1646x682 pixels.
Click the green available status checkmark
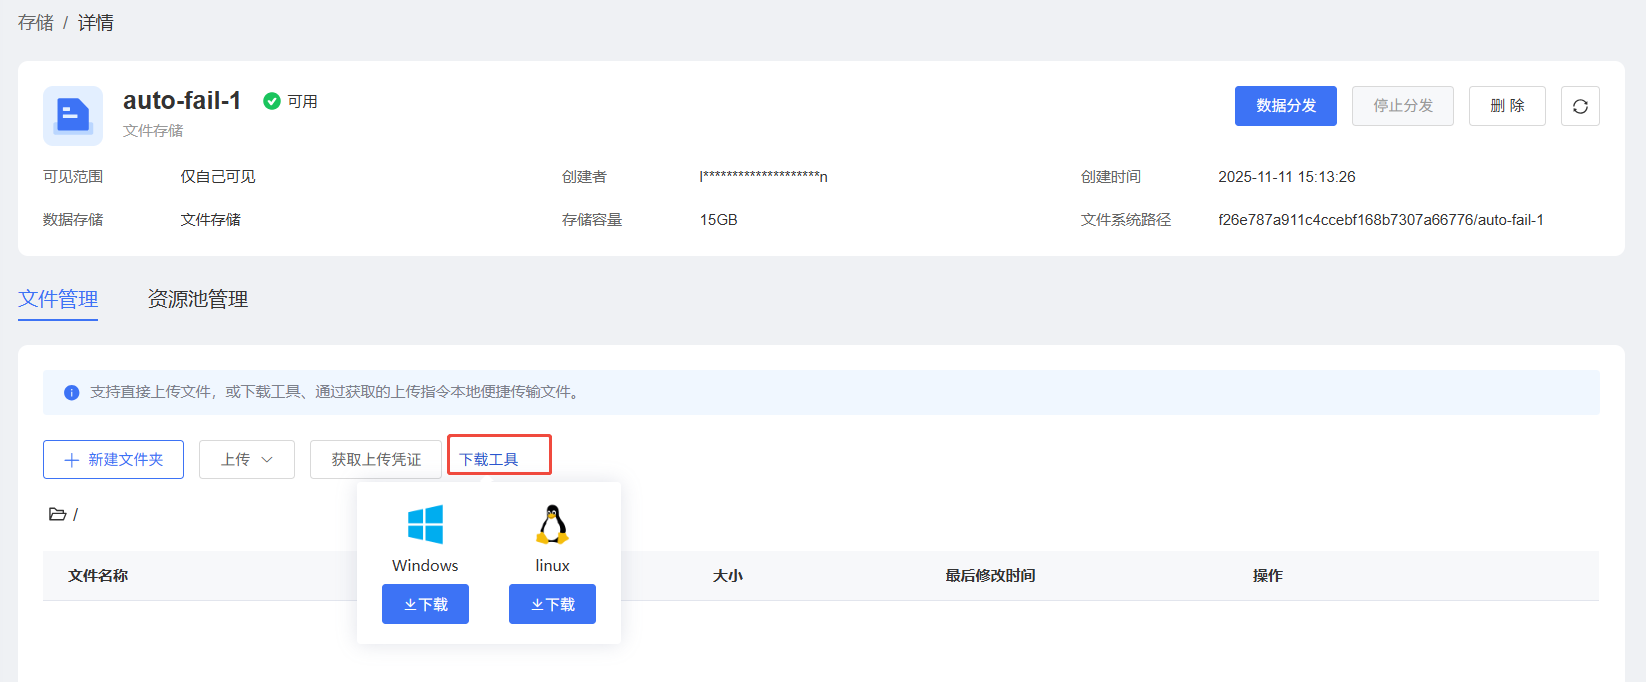point(271,101)
